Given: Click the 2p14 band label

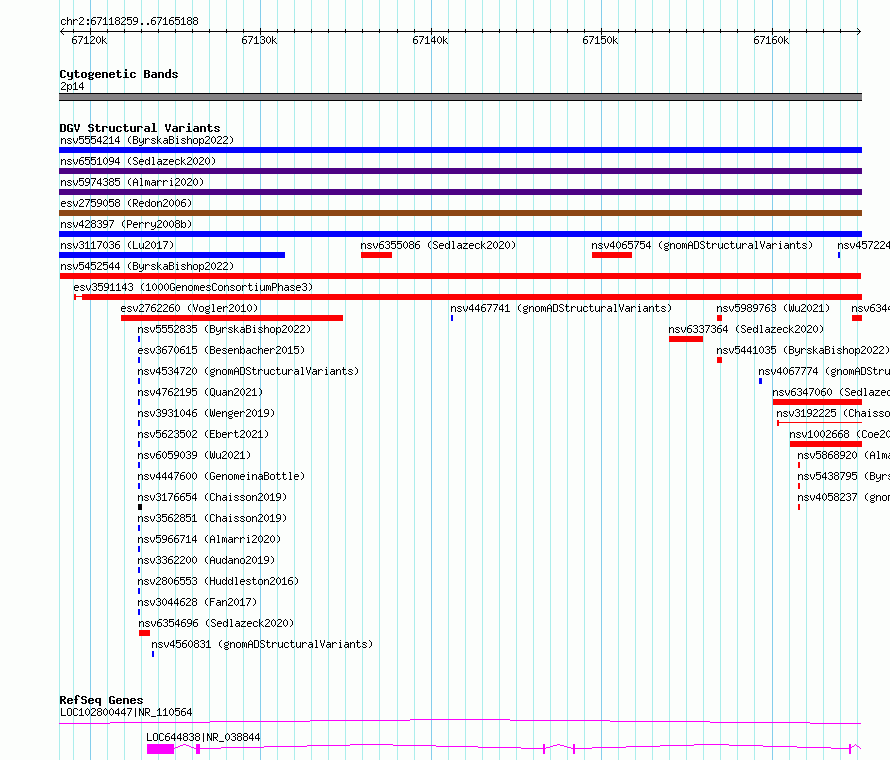Looking at the screenshot, I should 72,86.
